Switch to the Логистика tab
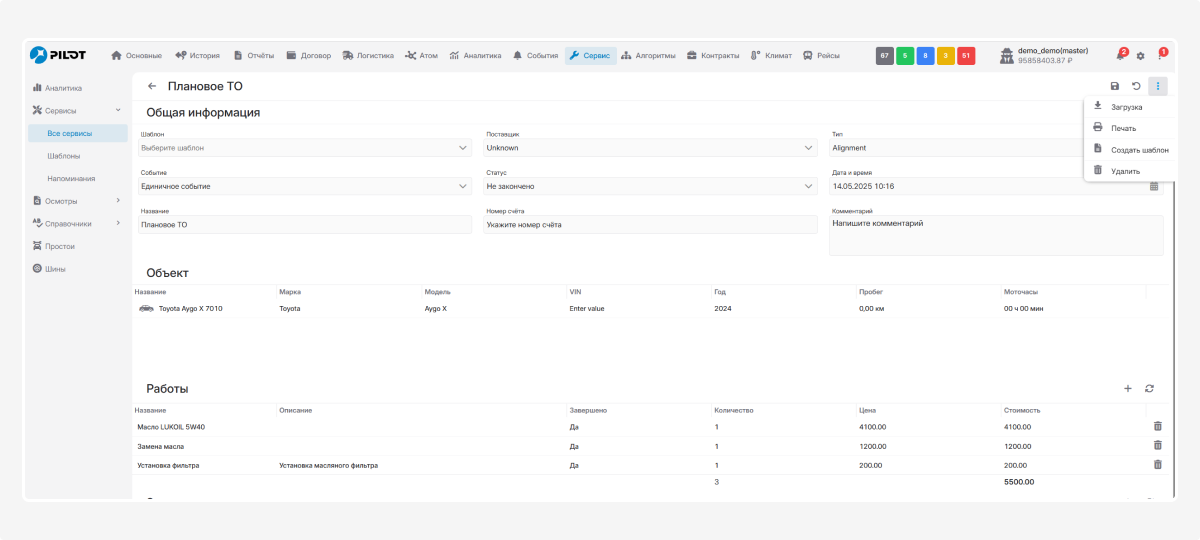 [x=368, y=56]
